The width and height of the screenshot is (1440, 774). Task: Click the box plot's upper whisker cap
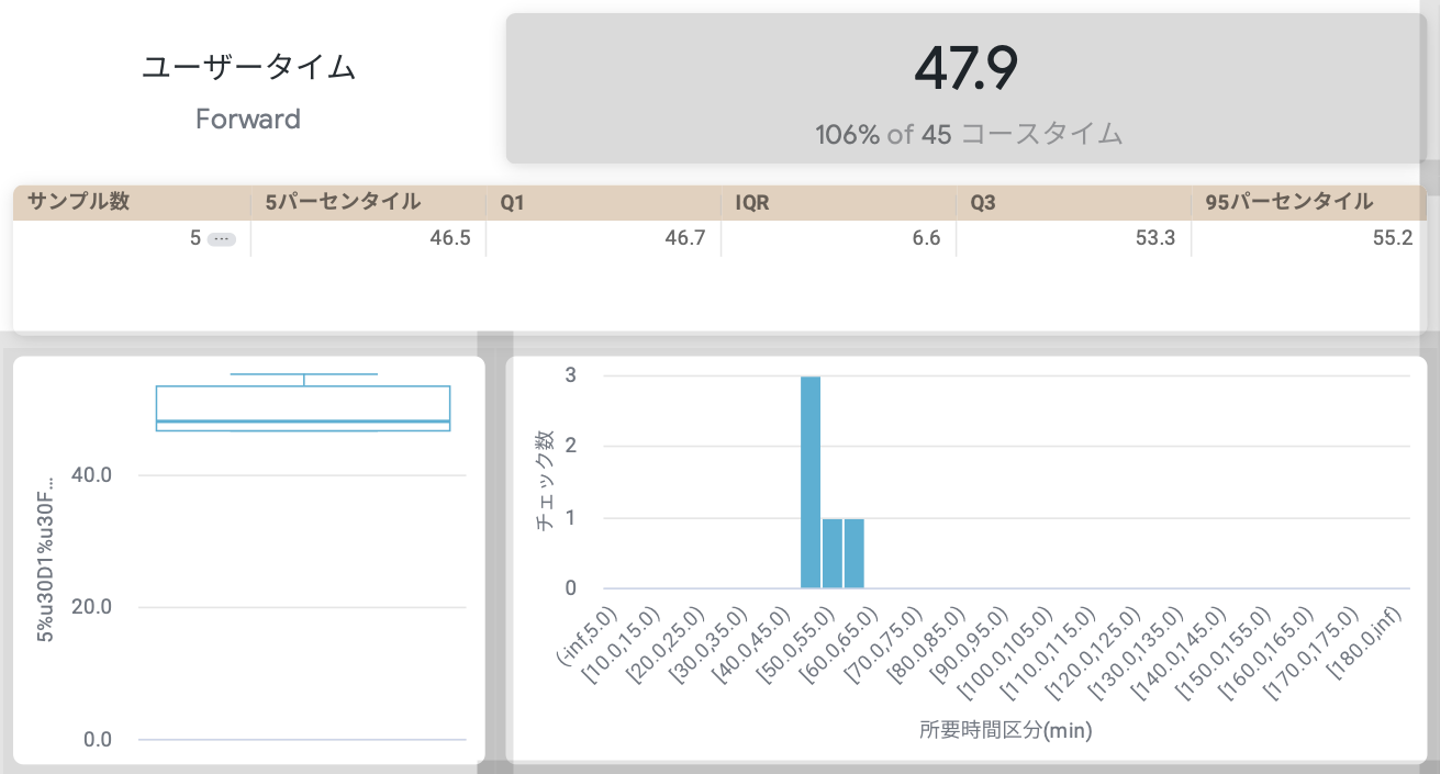coord(303,374)
